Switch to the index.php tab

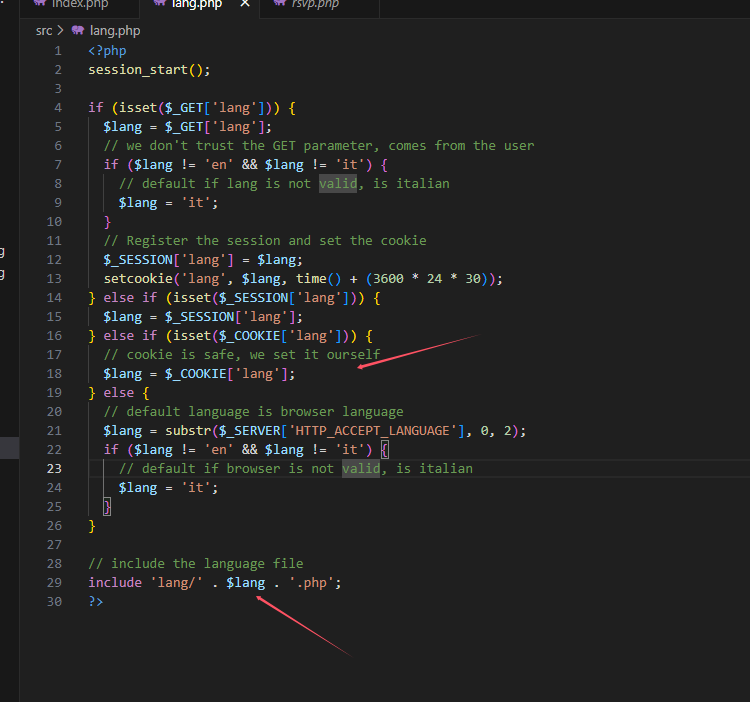79,5
